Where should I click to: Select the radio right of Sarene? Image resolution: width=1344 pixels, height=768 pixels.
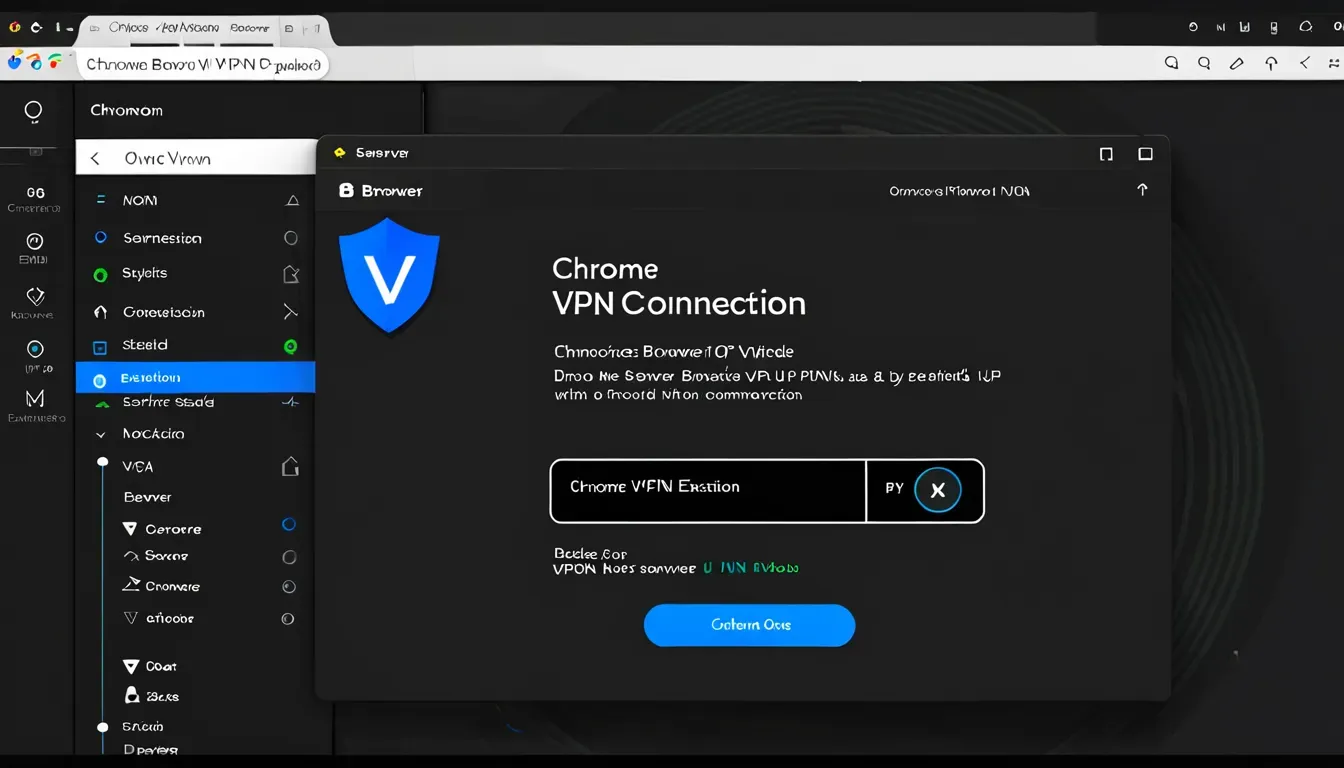[289, 556]
